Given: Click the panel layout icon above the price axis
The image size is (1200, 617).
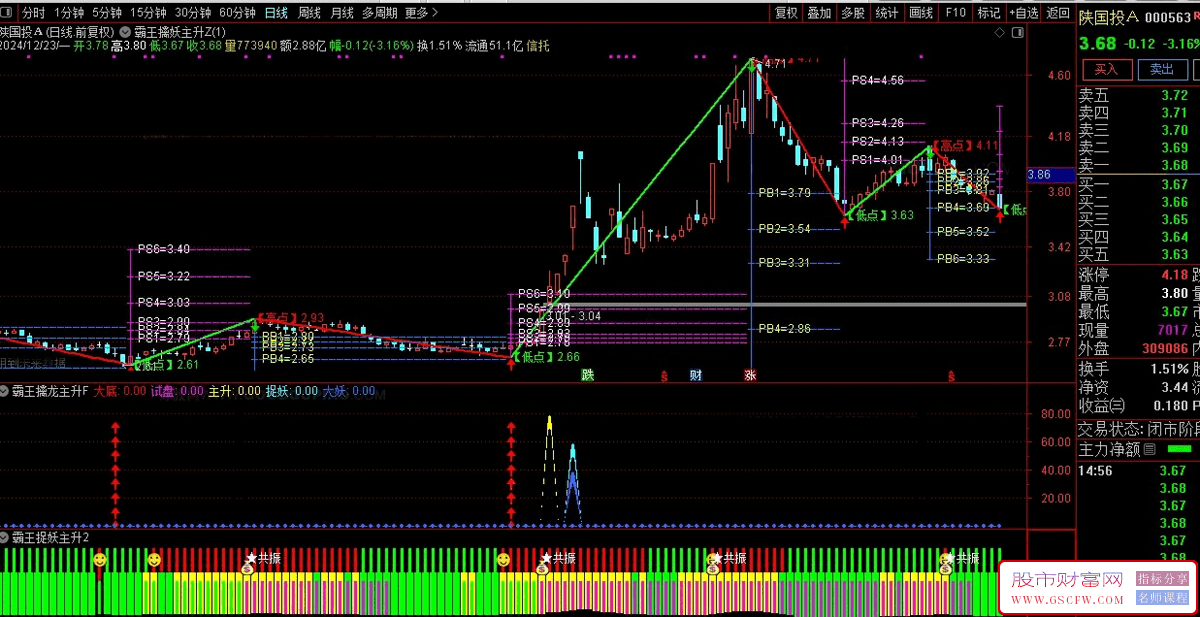Looking at the screenshot, I should coord(1019,32).
